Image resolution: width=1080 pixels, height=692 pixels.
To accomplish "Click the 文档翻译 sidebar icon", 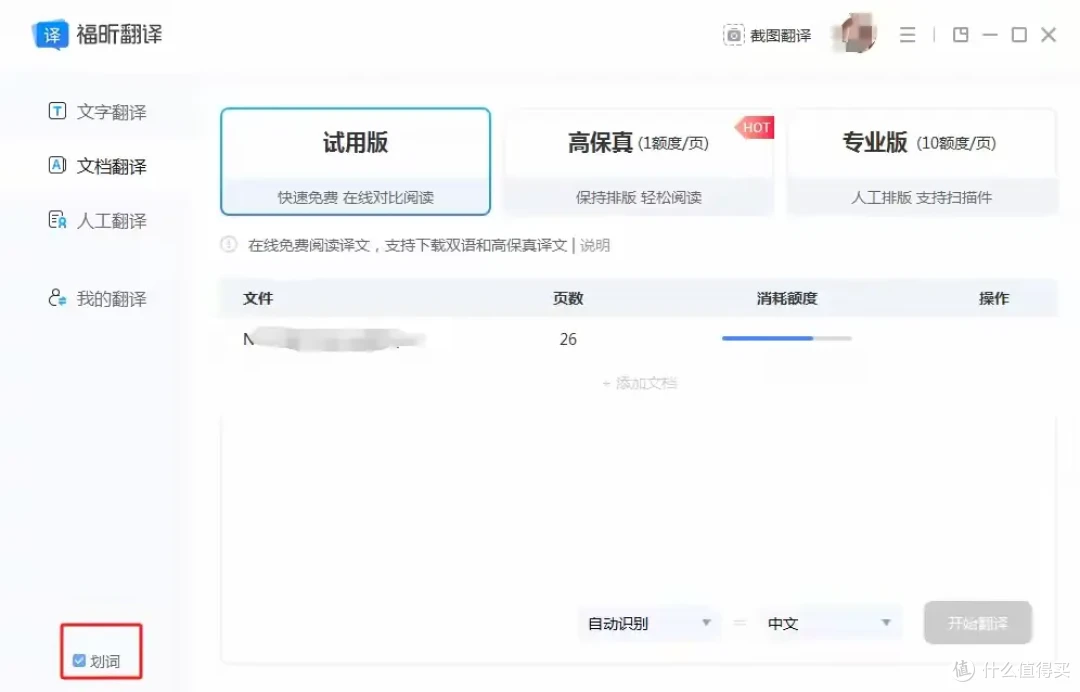I will (57, 165).
